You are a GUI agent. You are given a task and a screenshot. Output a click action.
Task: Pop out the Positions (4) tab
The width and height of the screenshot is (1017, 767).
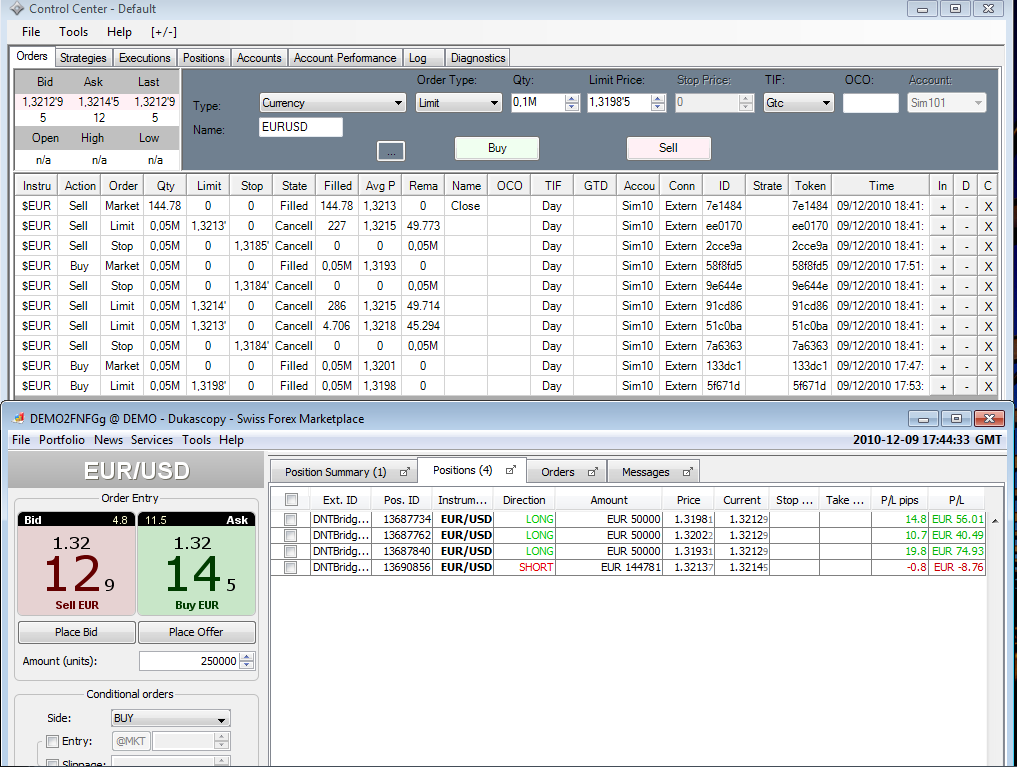511,470
